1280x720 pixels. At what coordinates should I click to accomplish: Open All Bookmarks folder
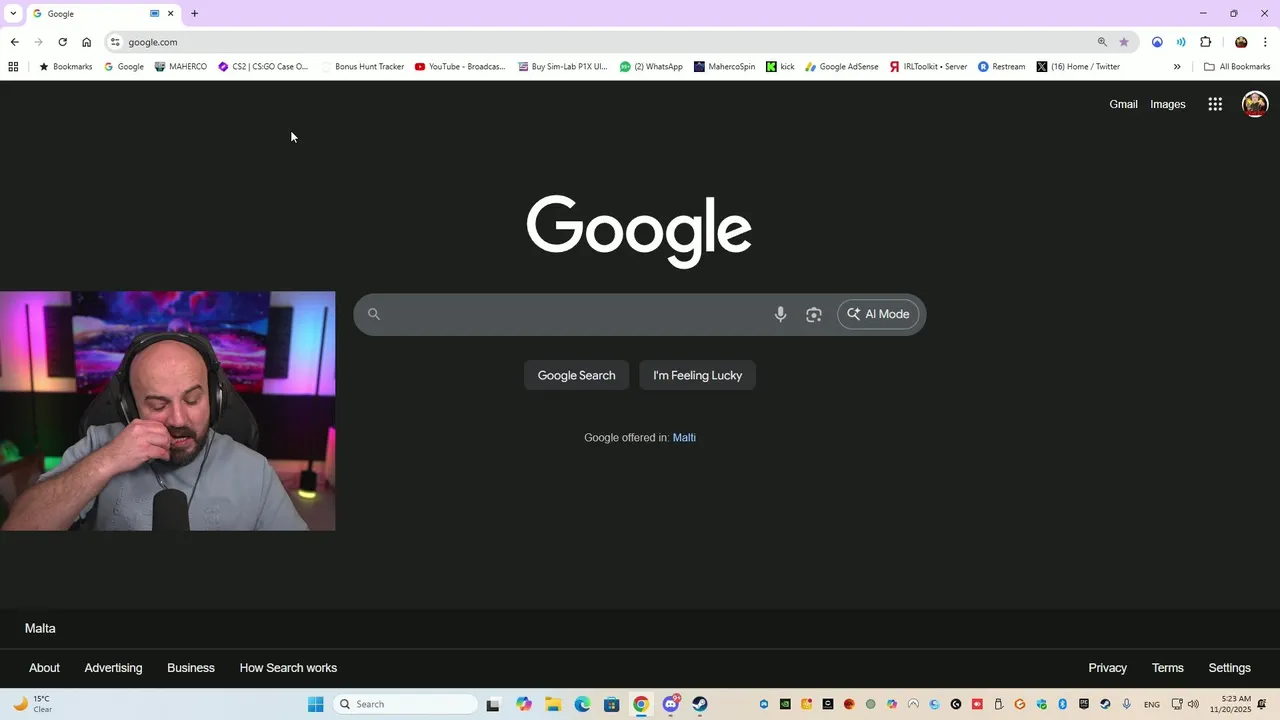(x=1237, y=67)
